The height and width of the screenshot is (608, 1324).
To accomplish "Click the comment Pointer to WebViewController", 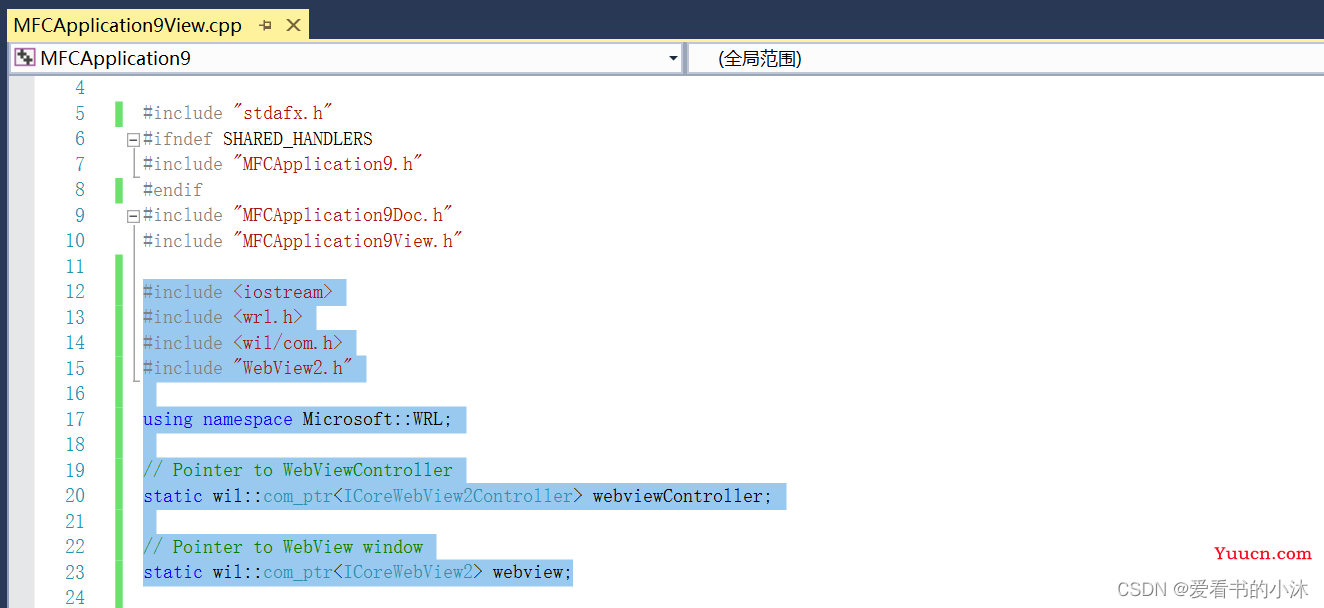I will click(x=298, y=470).
